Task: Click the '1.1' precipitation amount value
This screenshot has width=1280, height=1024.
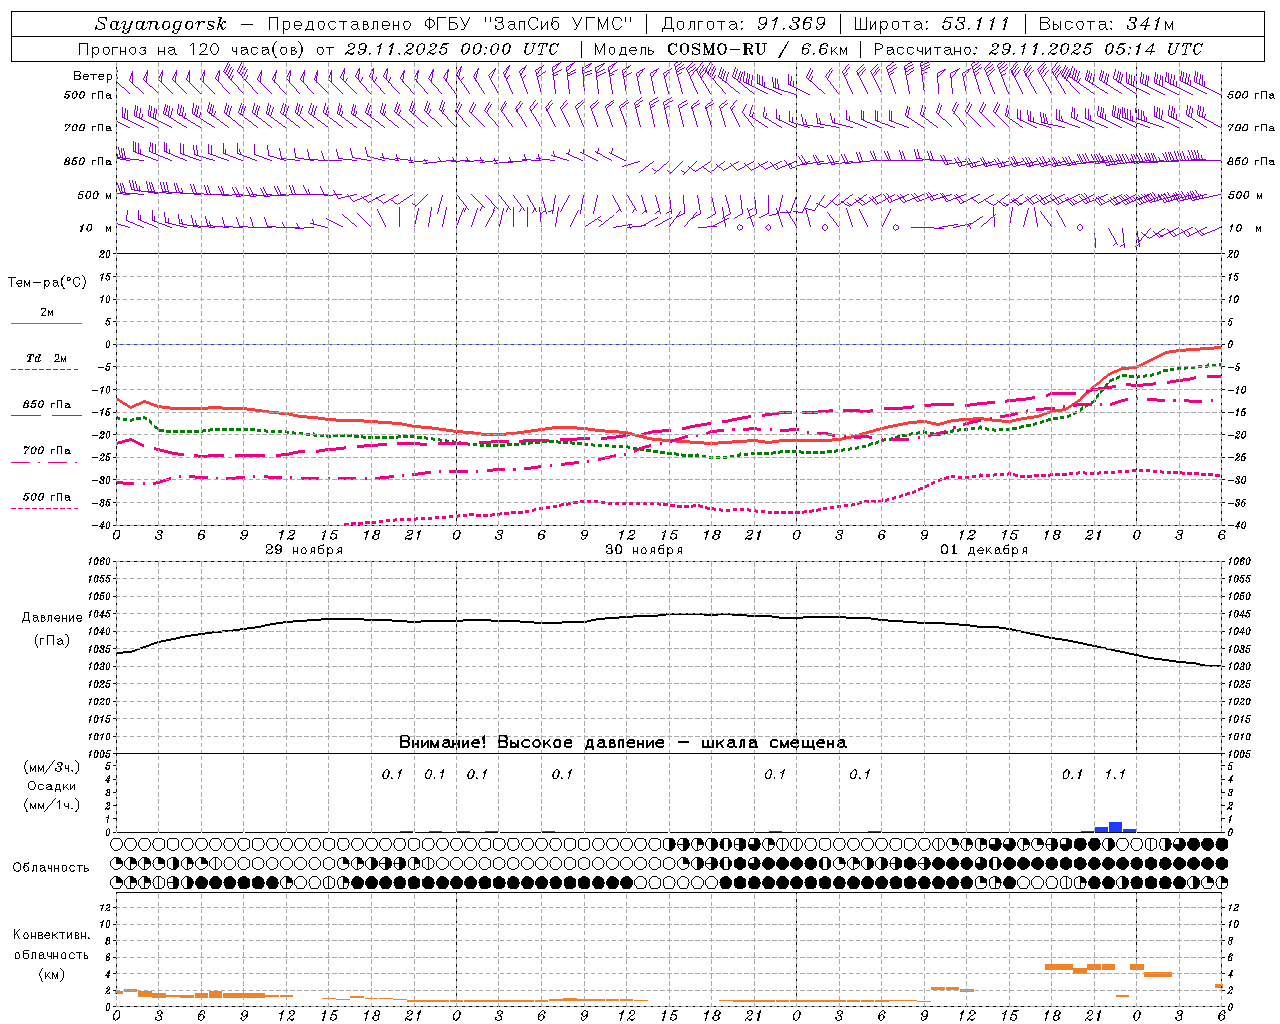Action: click(1115, 774)
